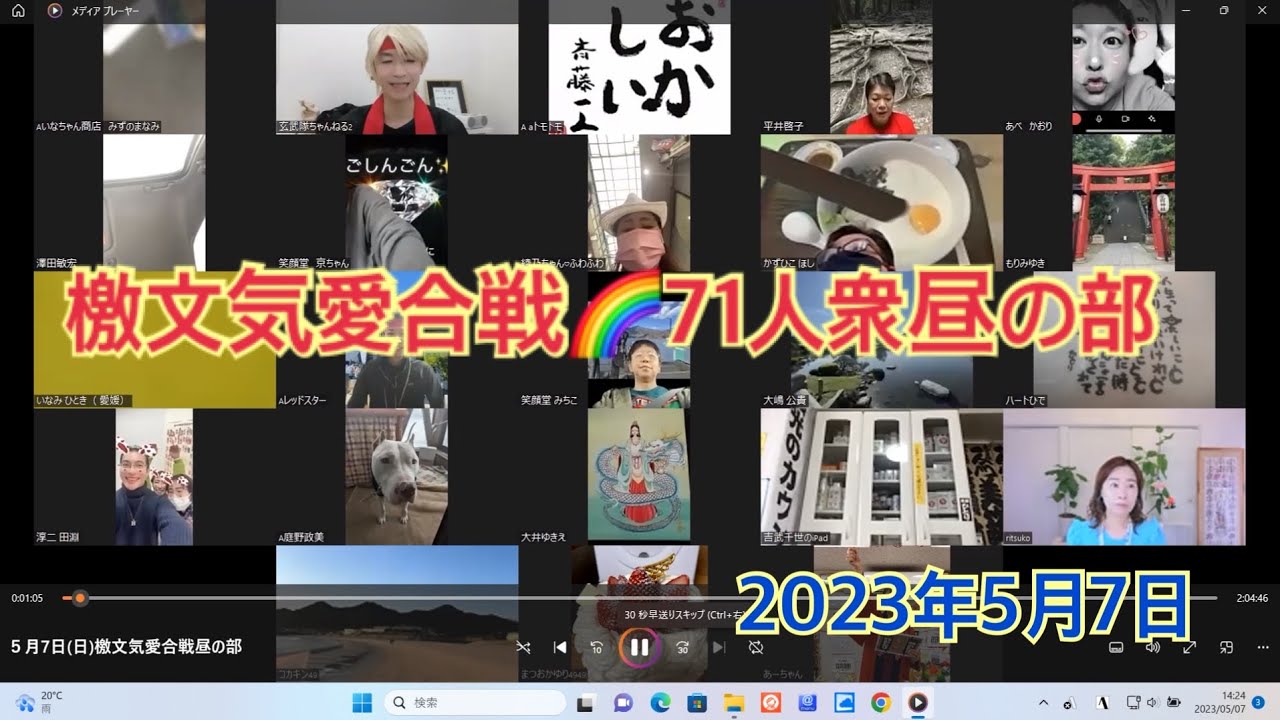Open the player volume control
The width and height of the screenshot is (1280, 720).
(1153, 647)
